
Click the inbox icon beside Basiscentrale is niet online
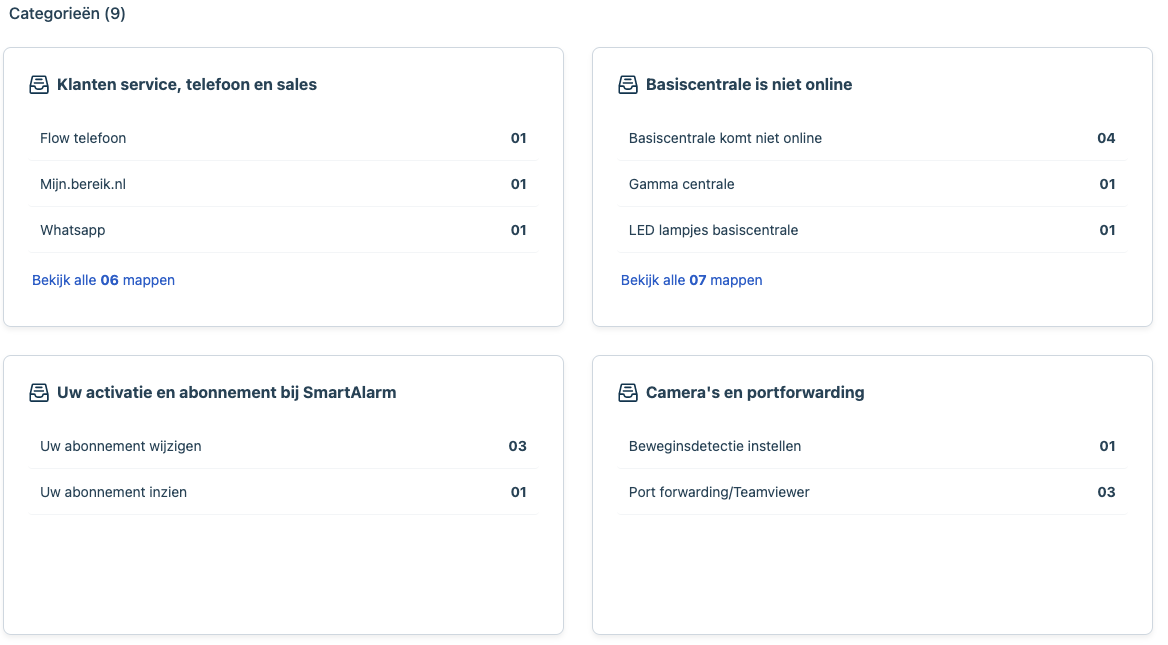click(628, 85)
